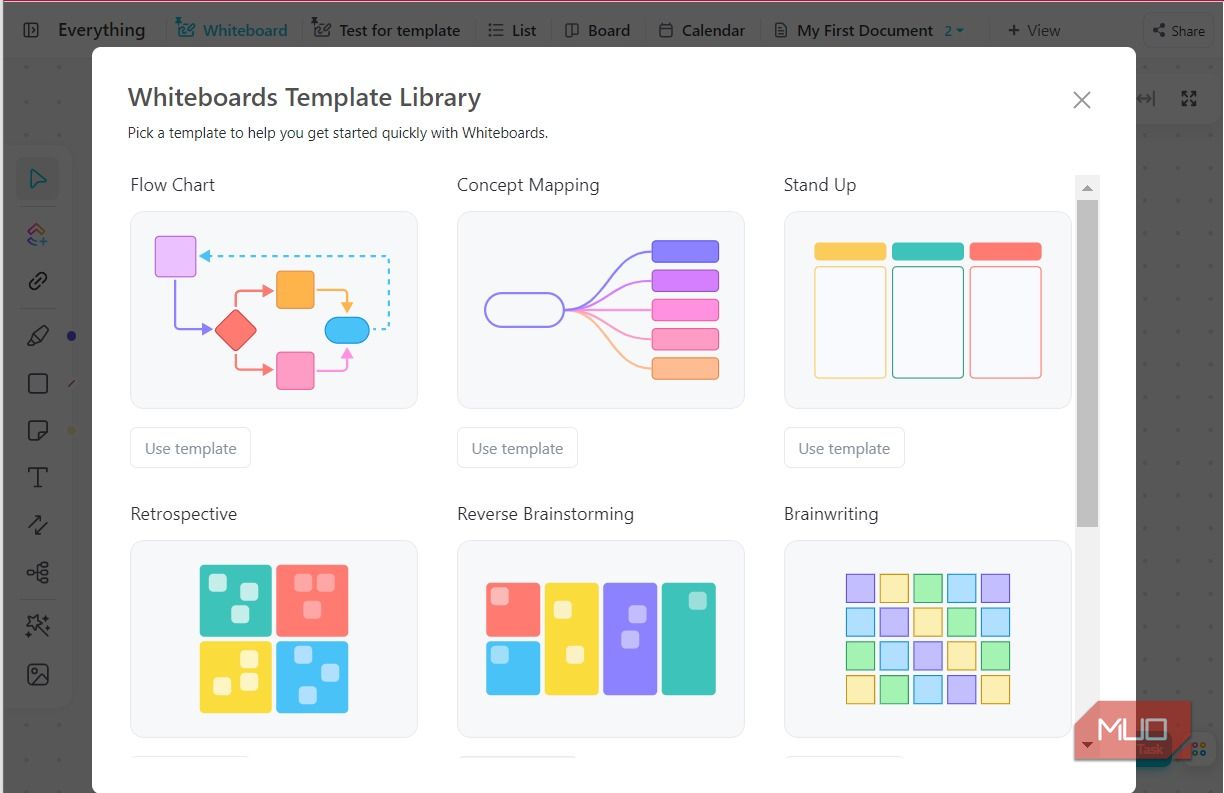Click the Whiteboards Template Library heading
Image resolution: width=1224 pixels, height=793 pixels.
304,97
